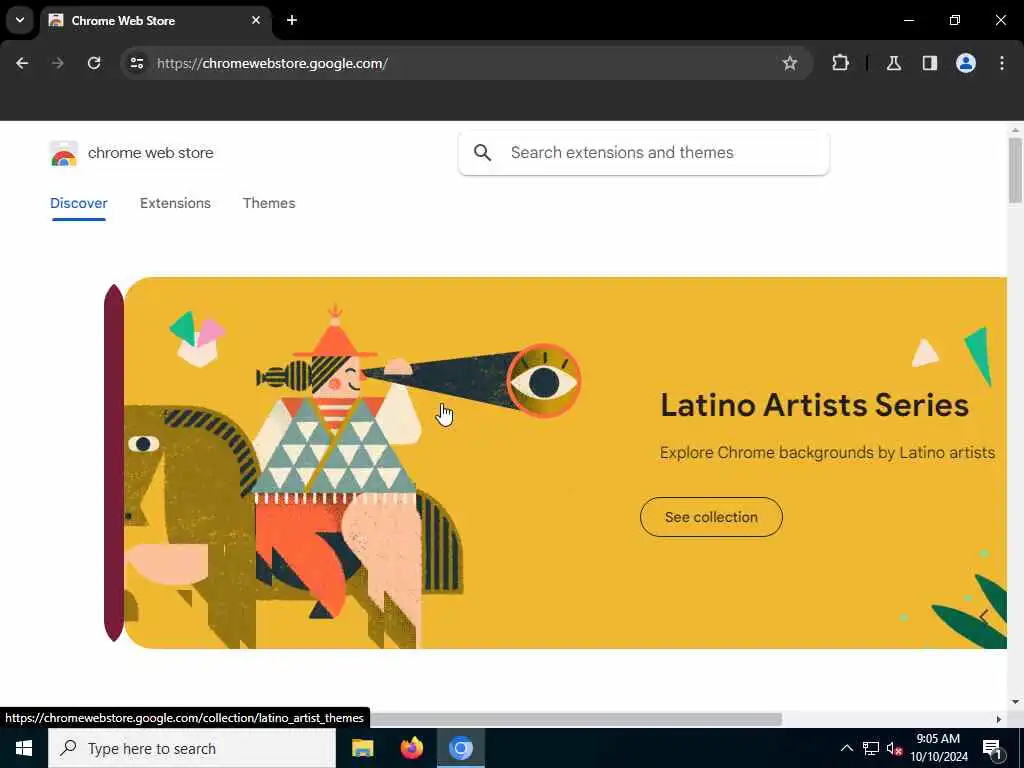
Task: Bookmark this page with the star icon
Action: tap(790, 63)
